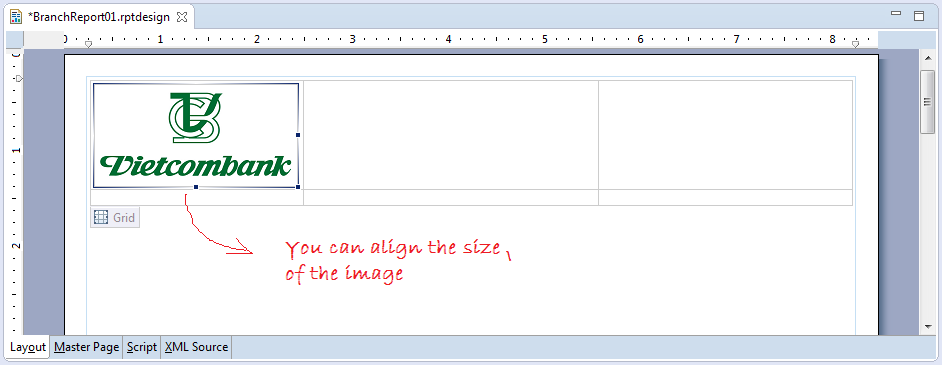Click the BranchReport01.rptdesign file icon
This screenshot has height=365, width=942.
pos(17,17)
